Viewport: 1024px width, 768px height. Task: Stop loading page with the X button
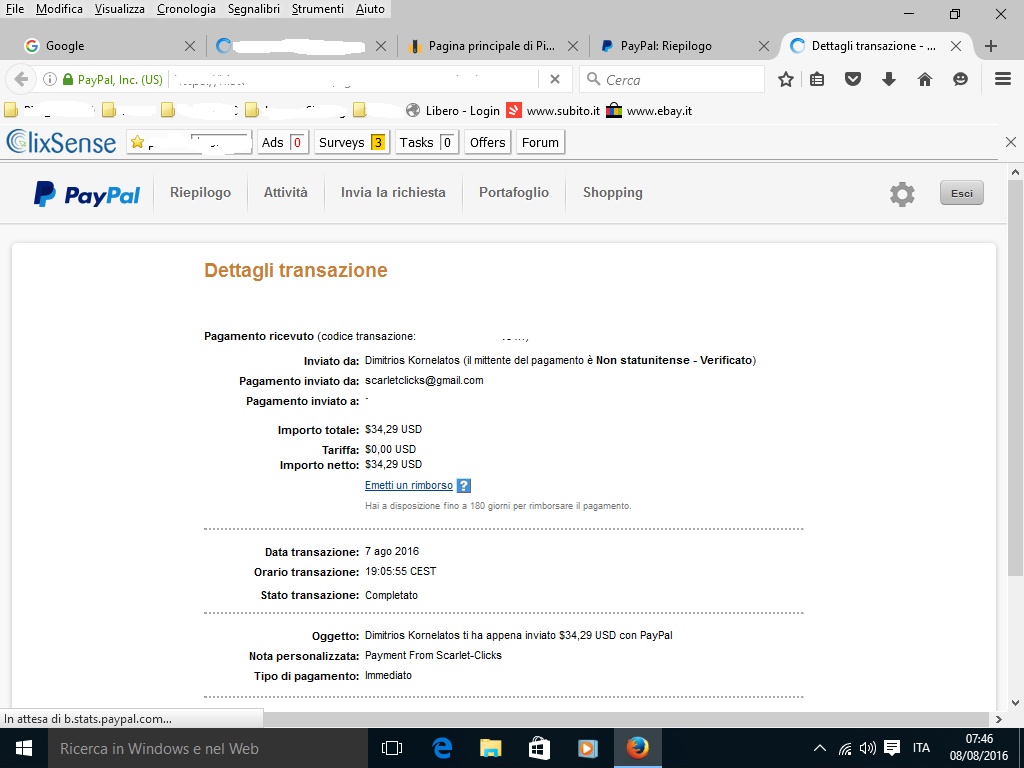coord(554,79)
